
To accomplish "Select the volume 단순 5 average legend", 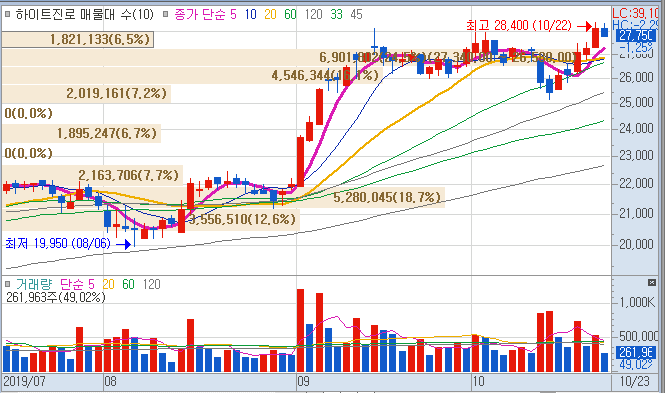I will (77, 284).
